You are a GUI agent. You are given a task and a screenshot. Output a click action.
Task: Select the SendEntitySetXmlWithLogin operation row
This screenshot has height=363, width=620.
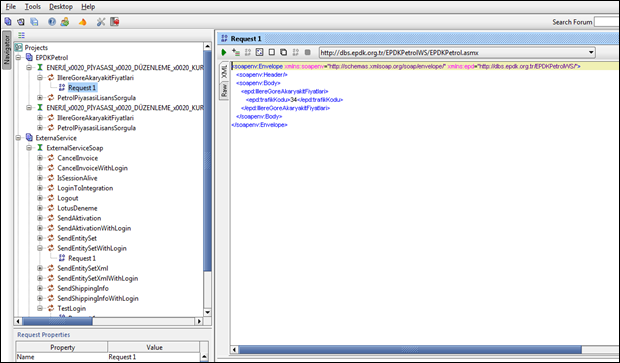(98, 278)
